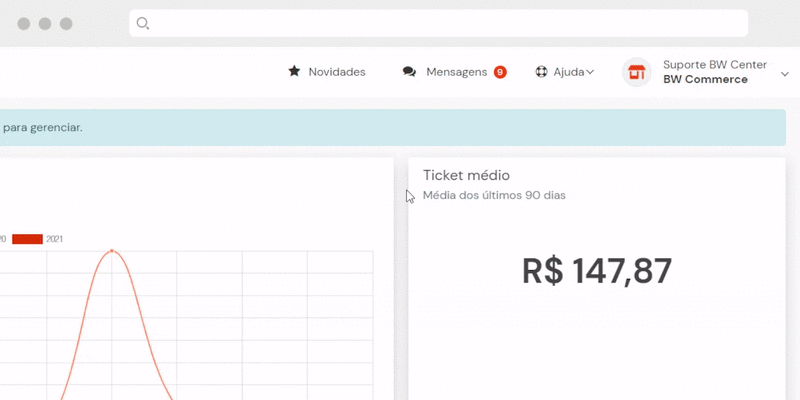Click the first gray window control dot
800x400 pixels.
tap(24, 23)
